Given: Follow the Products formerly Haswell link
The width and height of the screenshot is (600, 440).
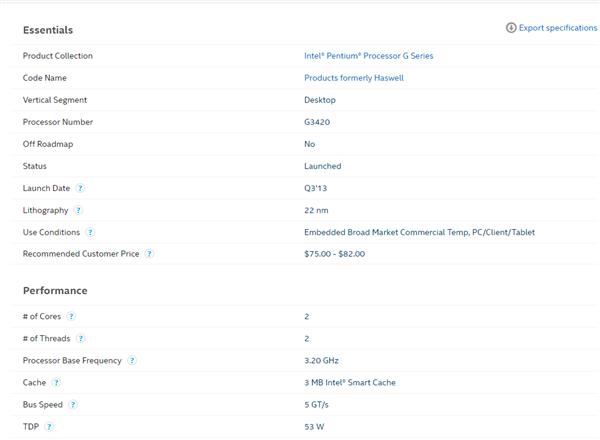Looking at the screenshot, I should pyautogui.click(x=353, y=78).
